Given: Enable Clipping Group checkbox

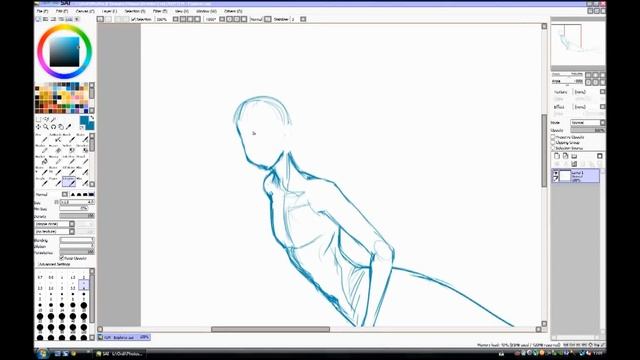Looking at the screenshot, I should 553,142.
